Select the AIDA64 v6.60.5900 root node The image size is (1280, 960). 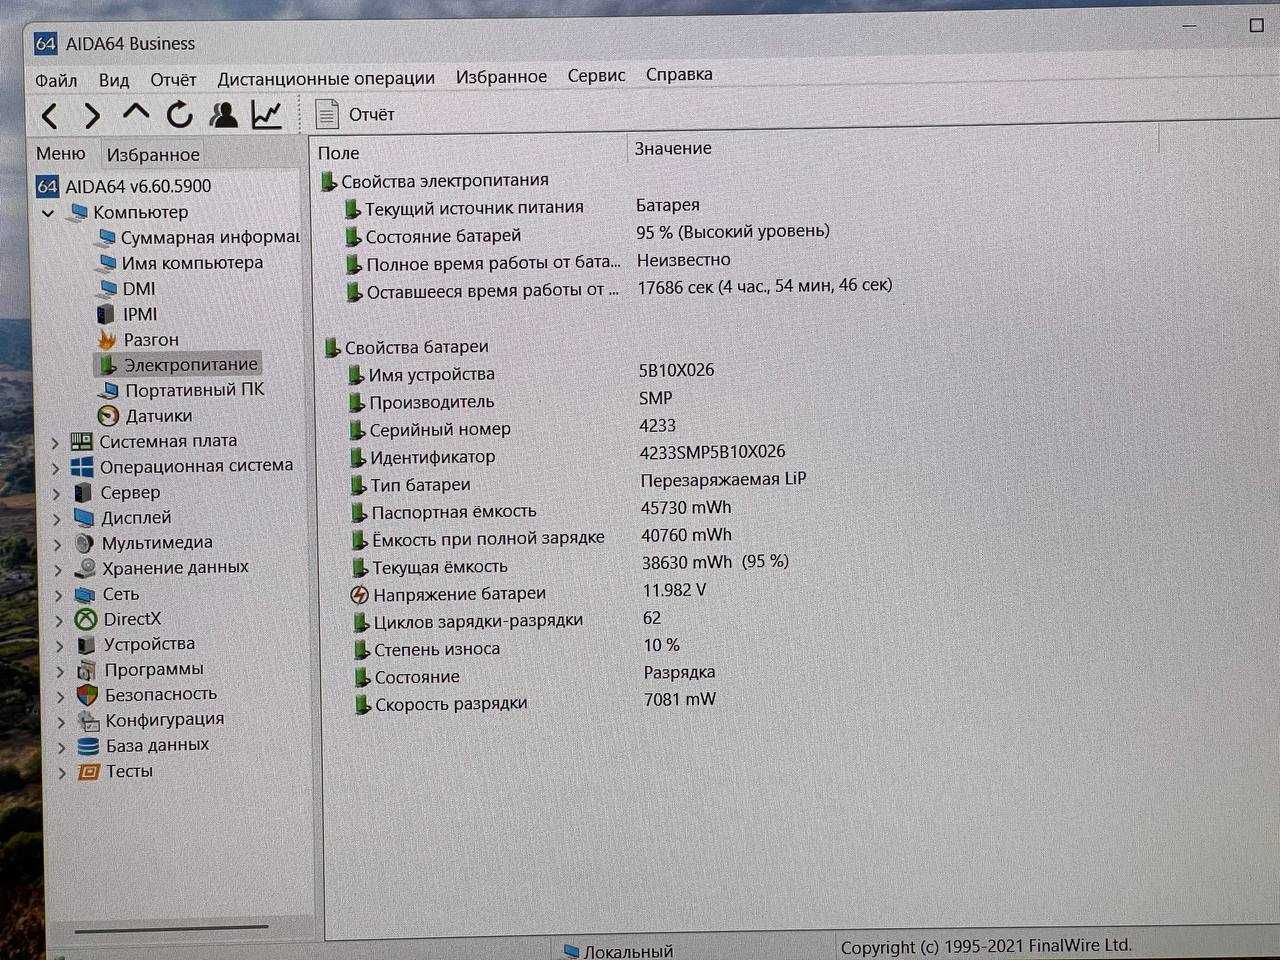[x=124, y=186]
